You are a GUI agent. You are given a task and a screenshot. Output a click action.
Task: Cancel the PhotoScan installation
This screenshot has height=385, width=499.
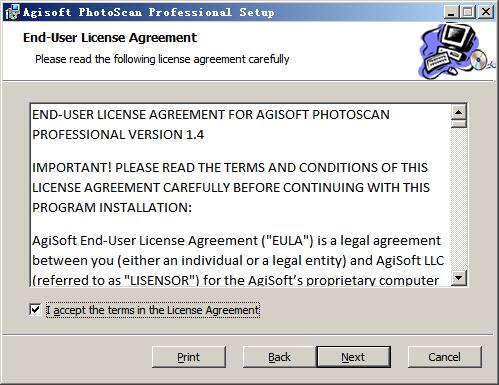coord(445,357)
